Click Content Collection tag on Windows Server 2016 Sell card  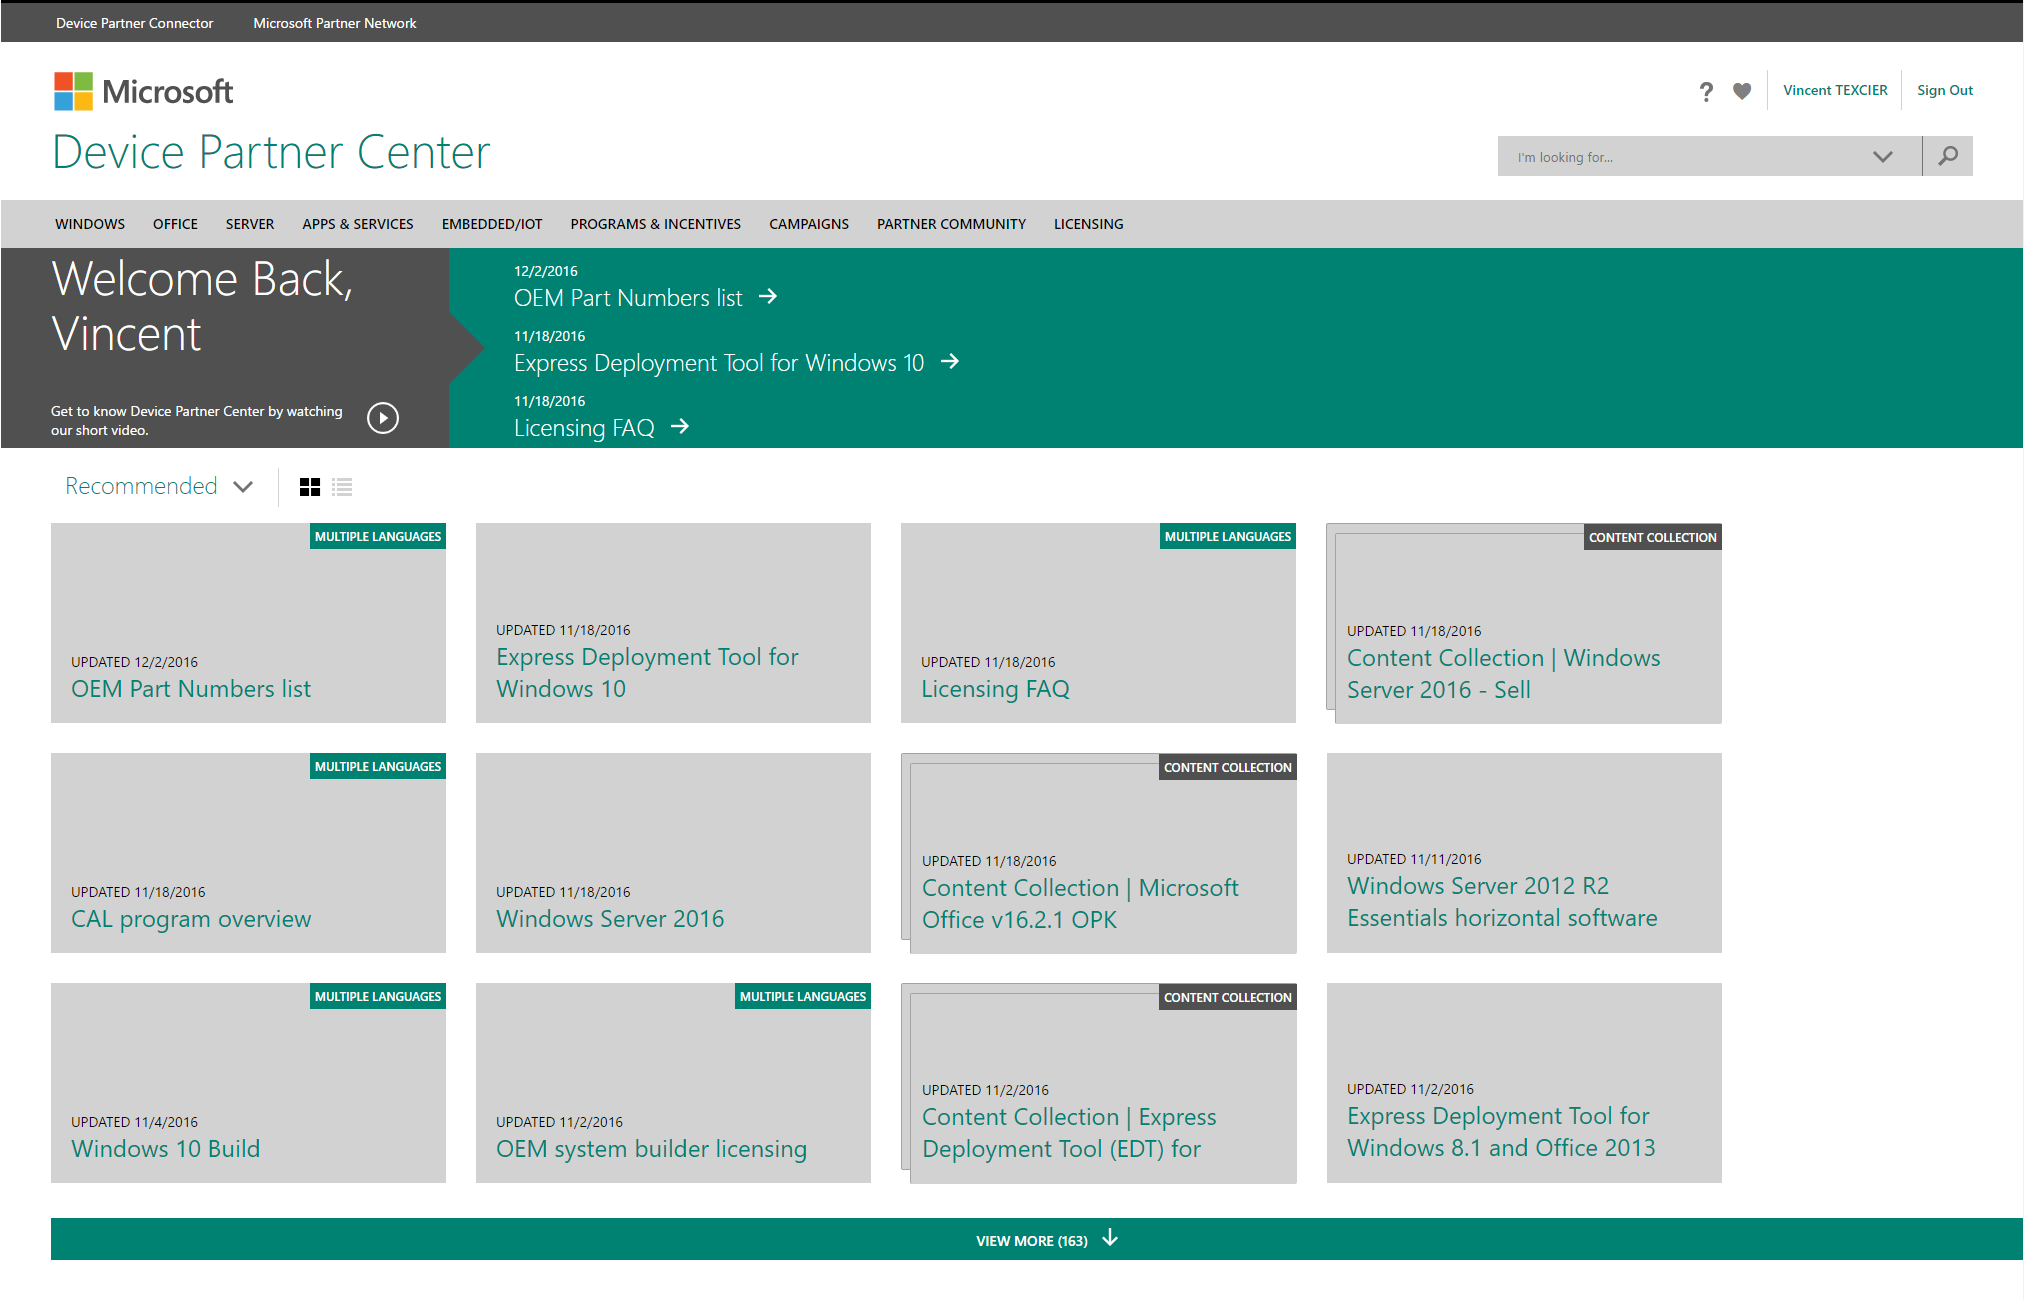click(x=1653, y=537)
